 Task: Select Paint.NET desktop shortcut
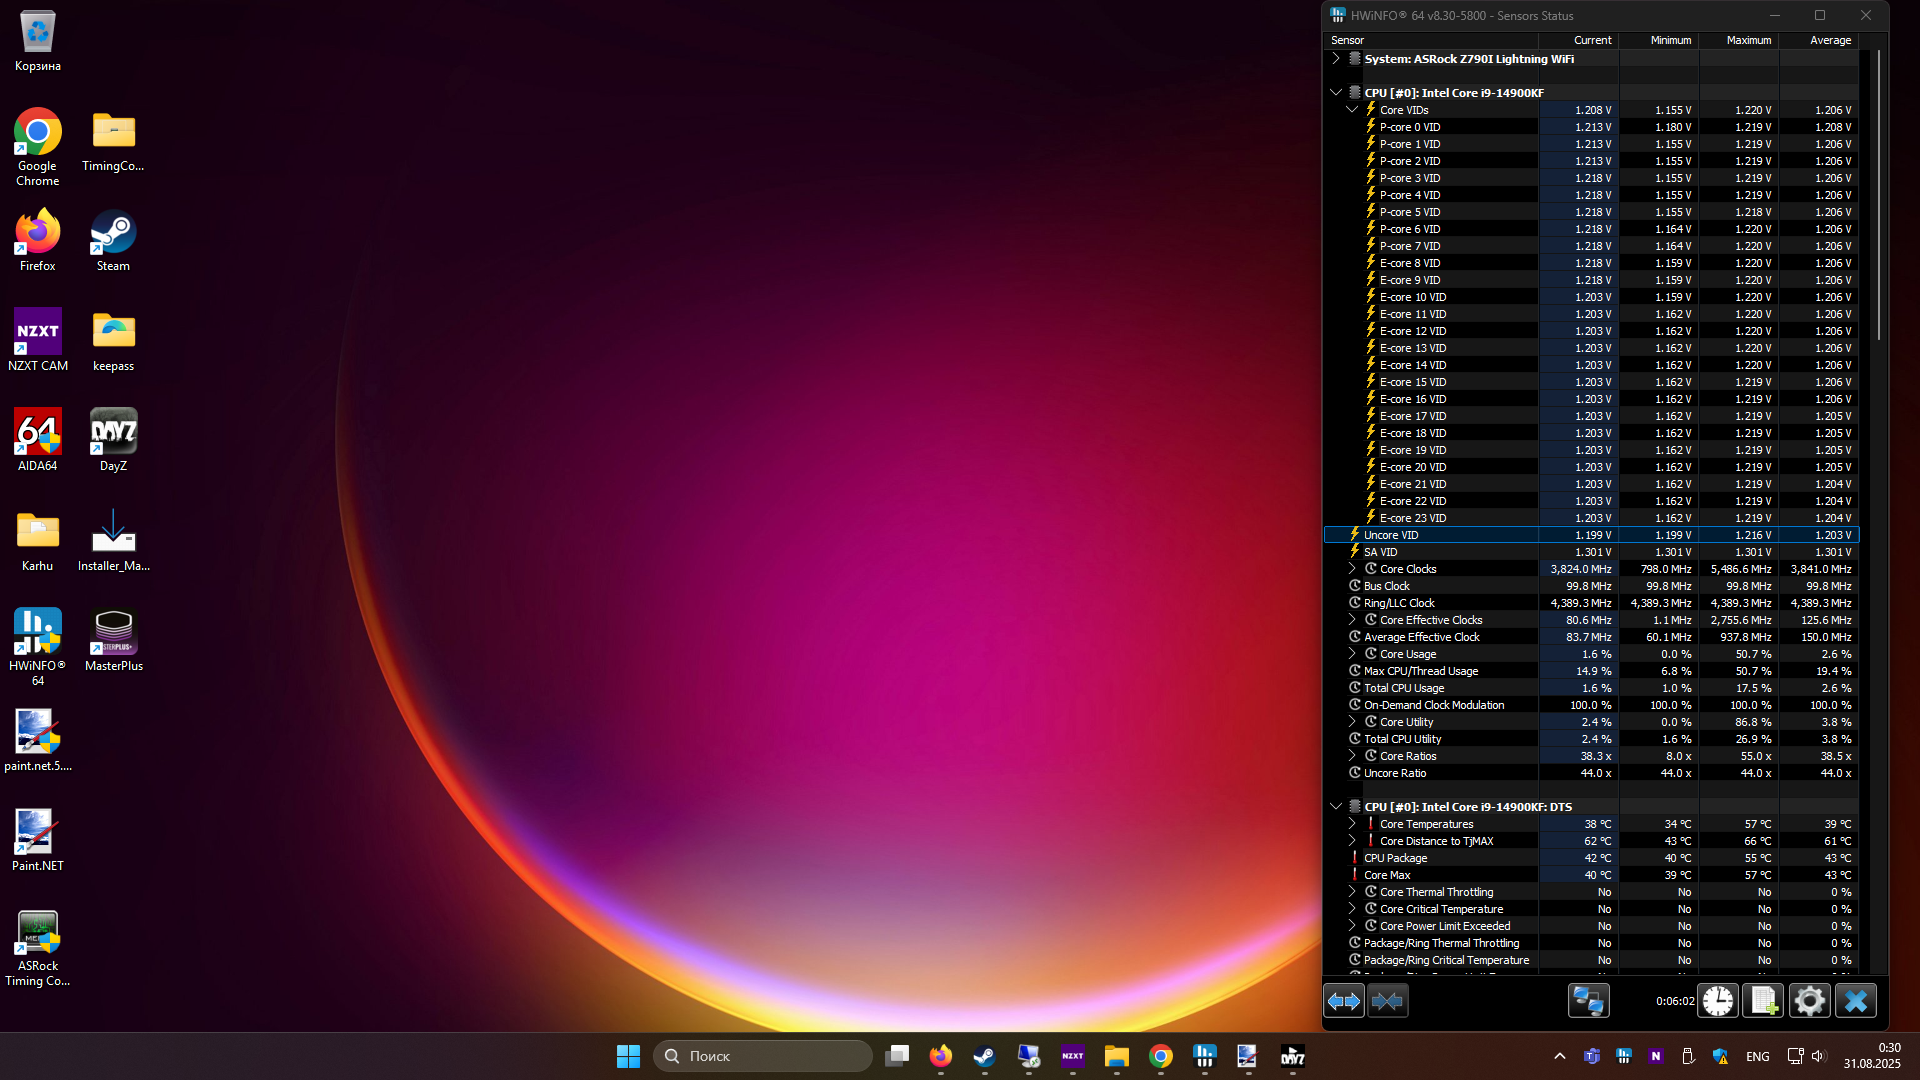coord(38,841)
